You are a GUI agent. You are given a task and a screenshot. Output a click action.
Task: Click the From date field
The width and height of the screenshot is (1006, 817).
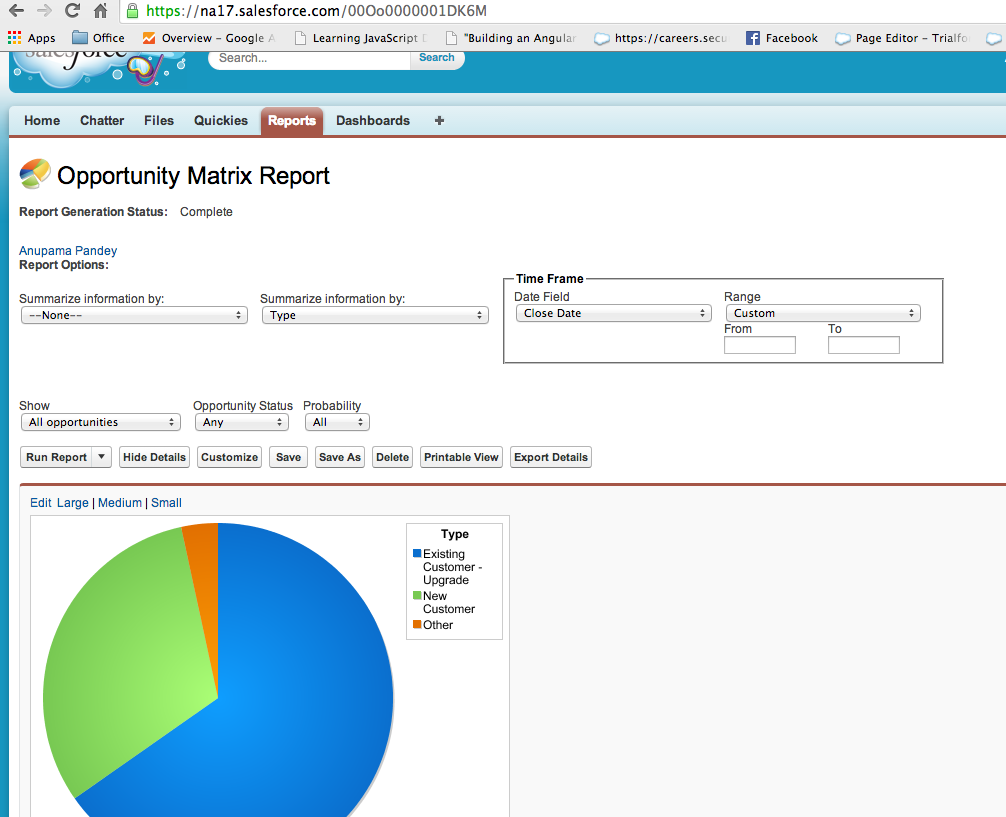(760, 345)
